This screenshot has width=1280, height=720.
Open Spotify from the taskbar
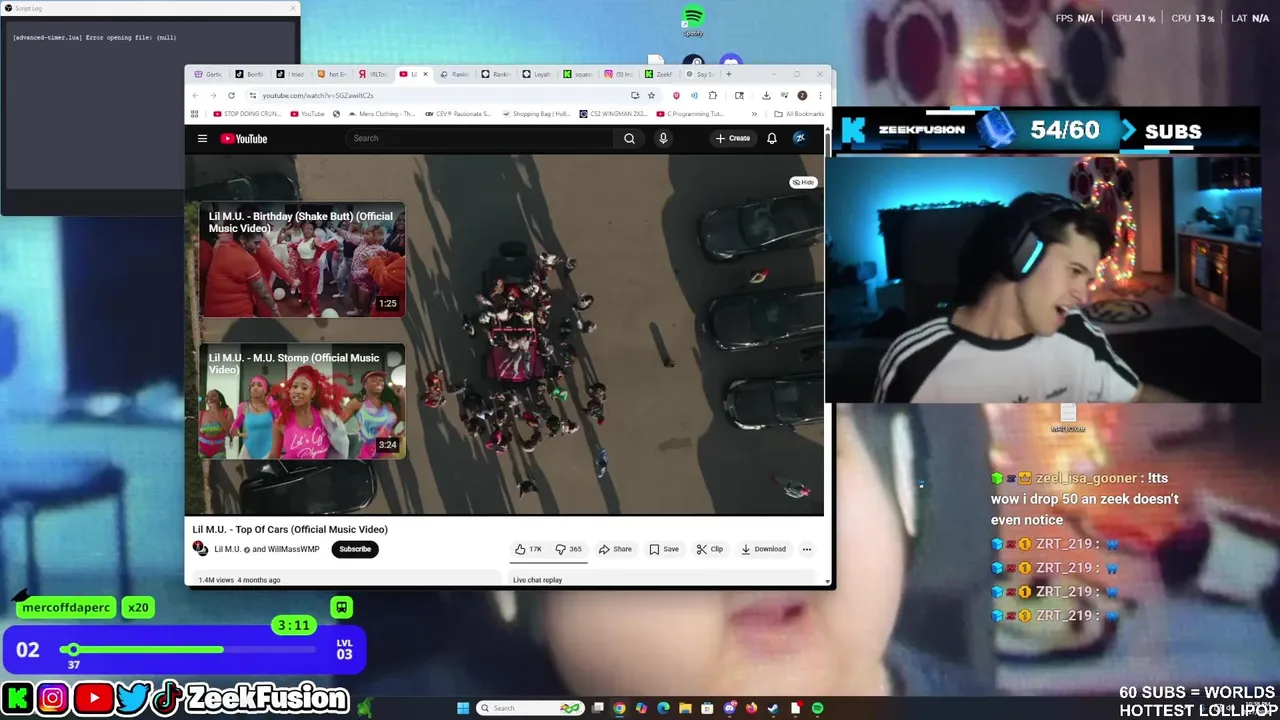click(817, 708)
